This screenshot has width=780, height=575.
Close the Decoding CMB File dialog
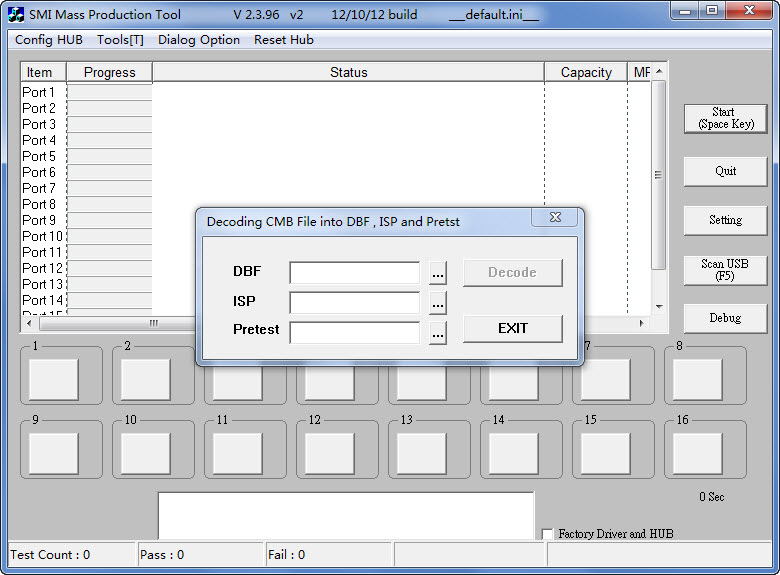tap(555, 217)
